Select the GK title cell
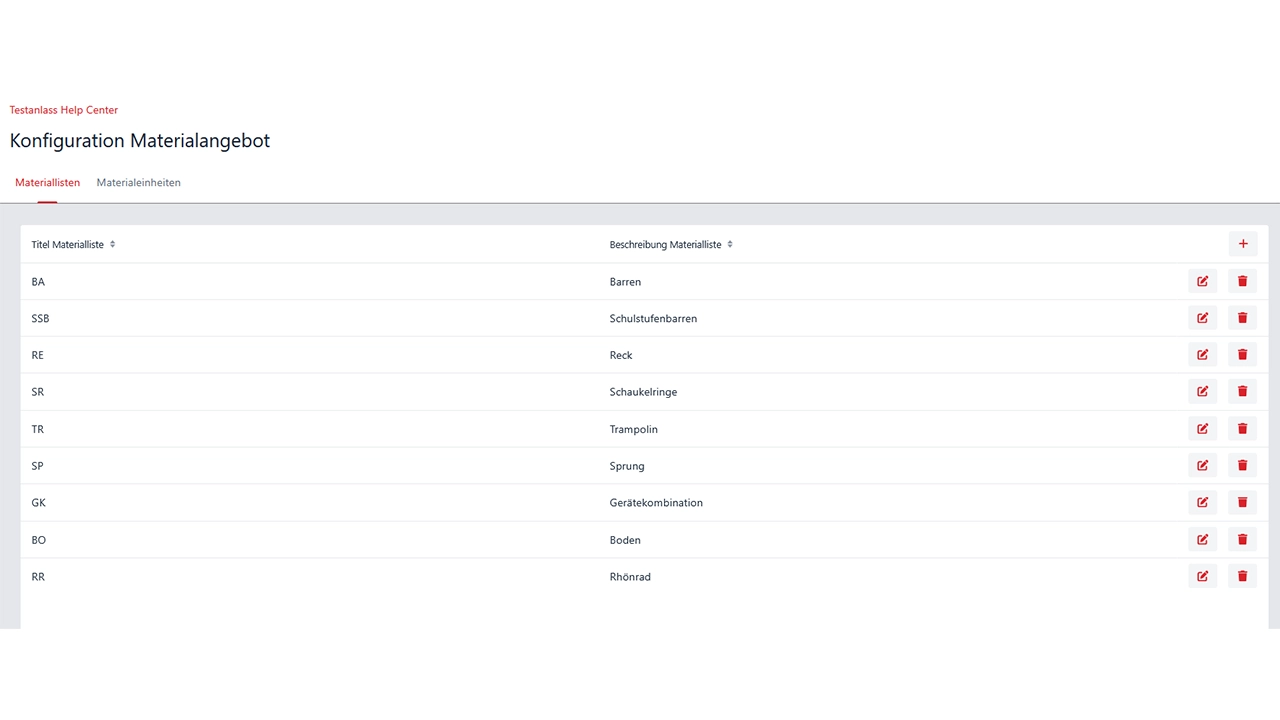 point(39,503)
